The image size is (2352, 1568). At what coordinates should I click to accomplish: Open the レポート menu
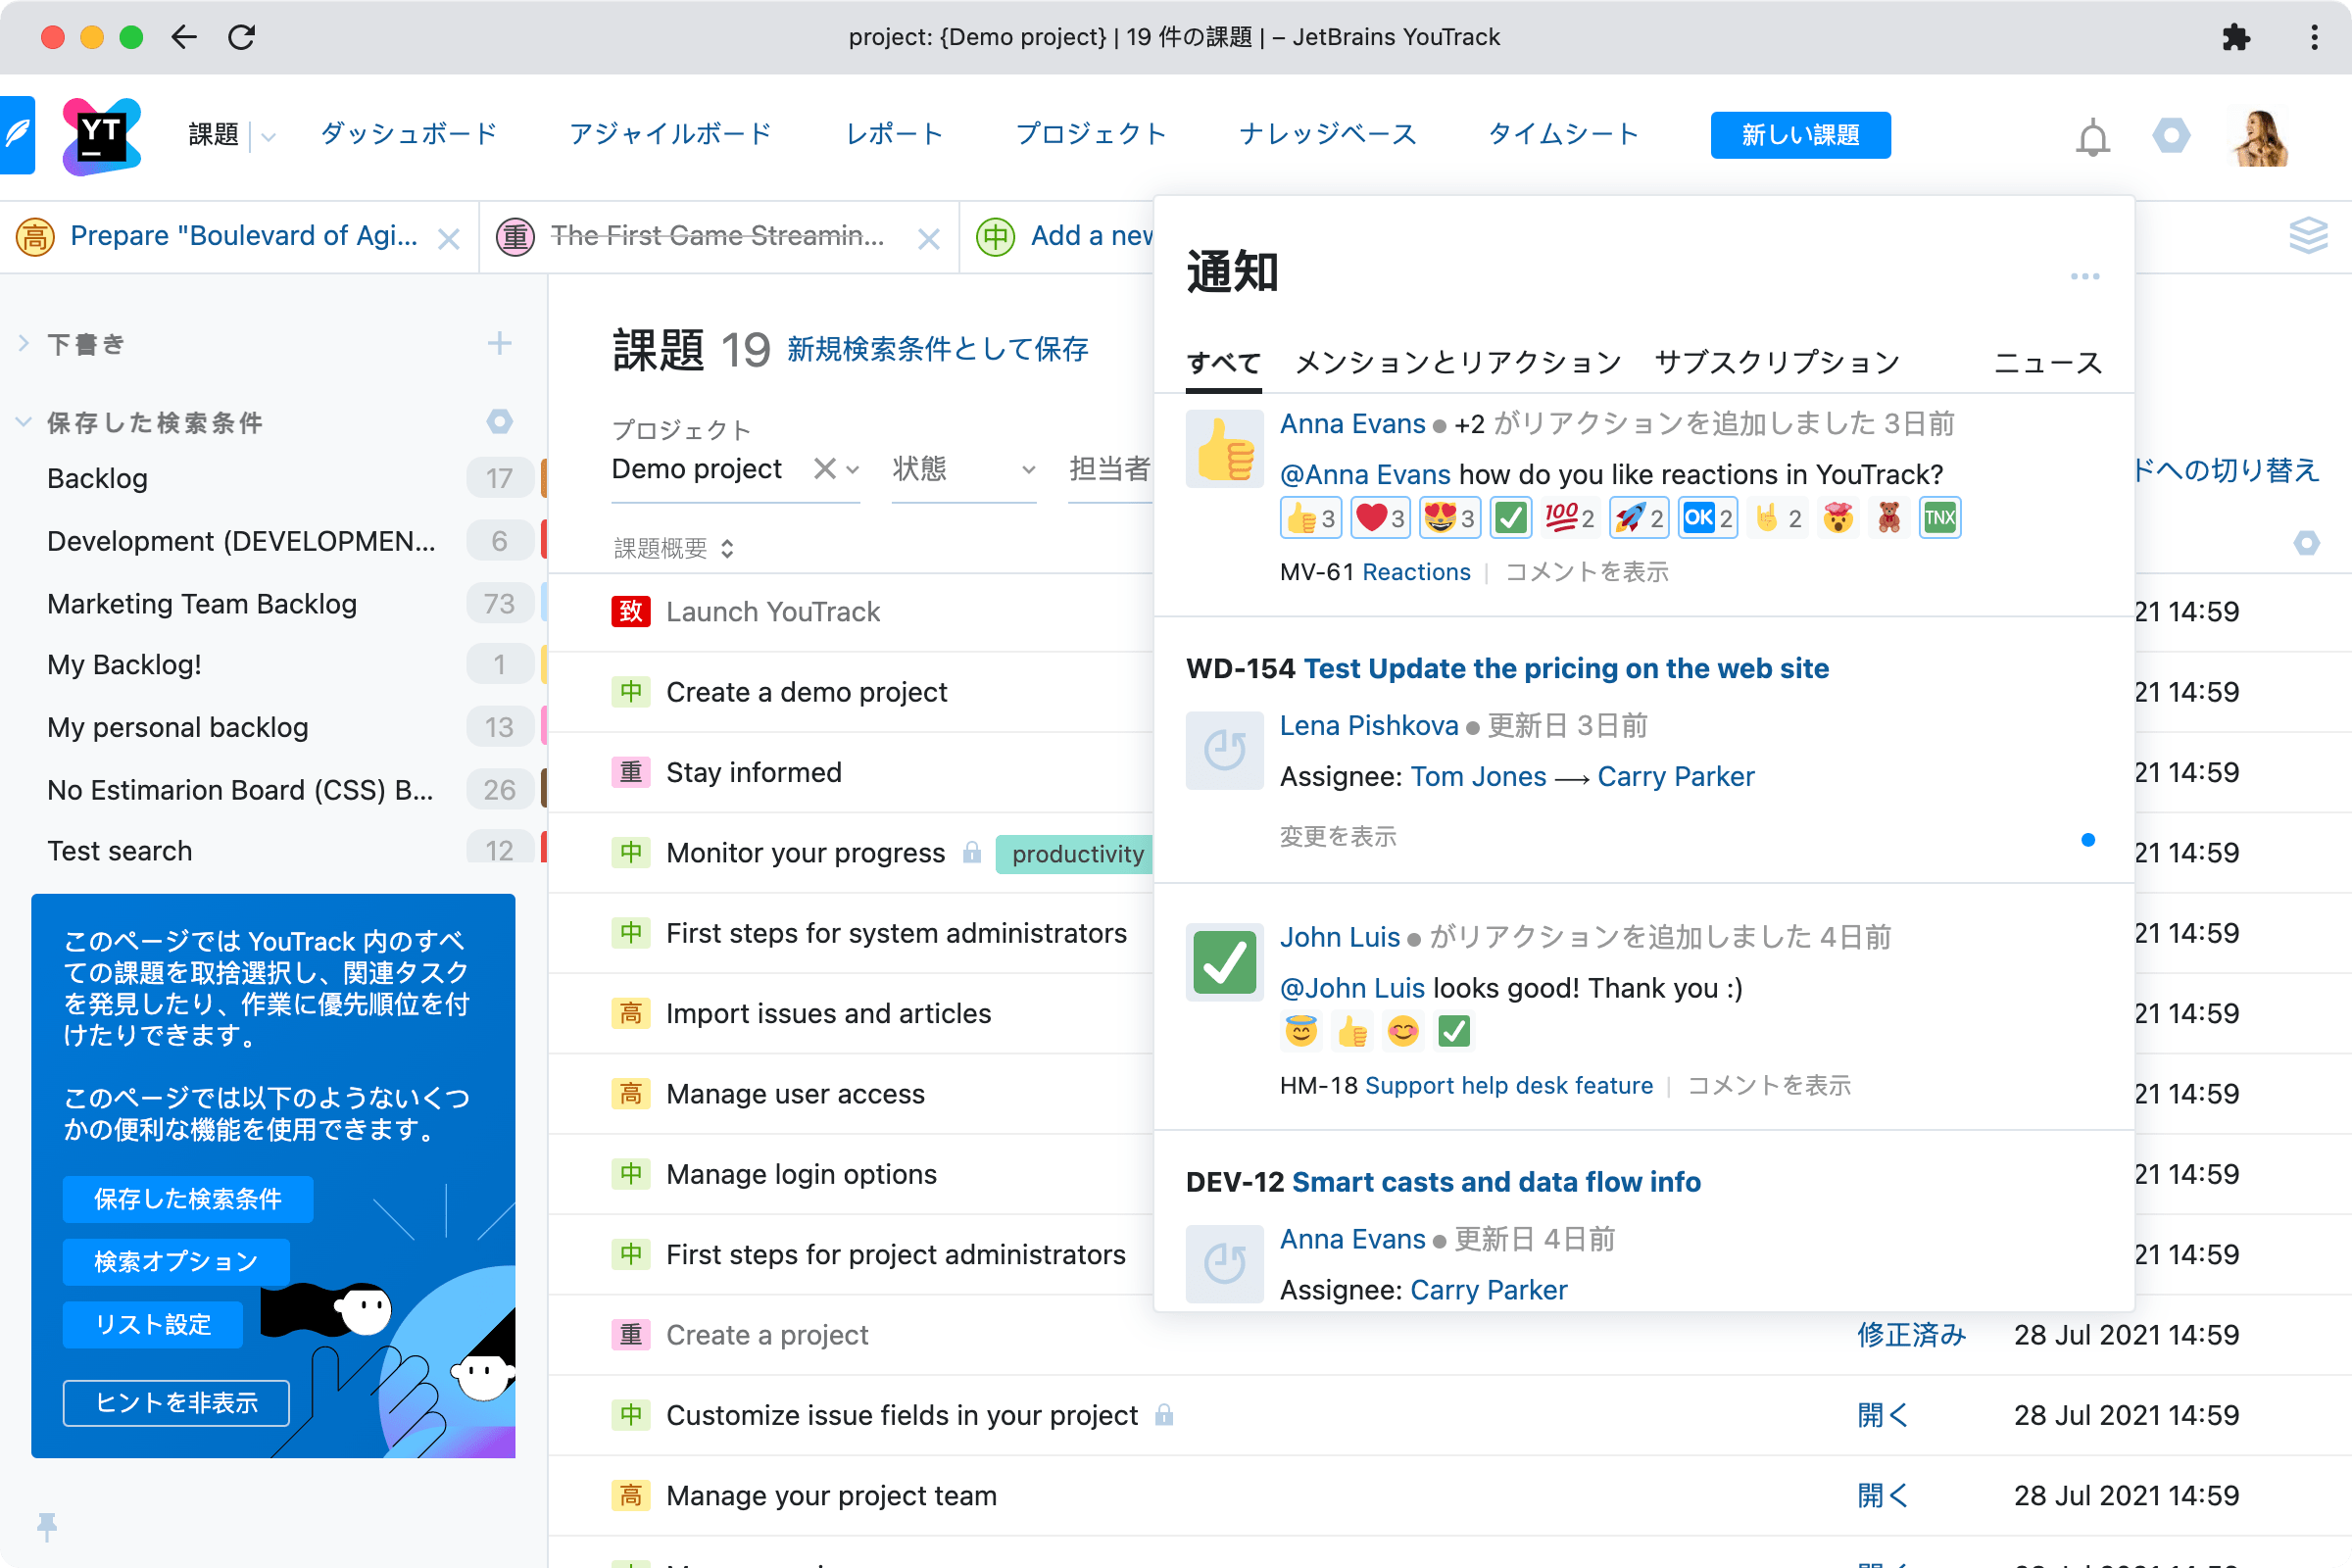[x=894, y=134]
